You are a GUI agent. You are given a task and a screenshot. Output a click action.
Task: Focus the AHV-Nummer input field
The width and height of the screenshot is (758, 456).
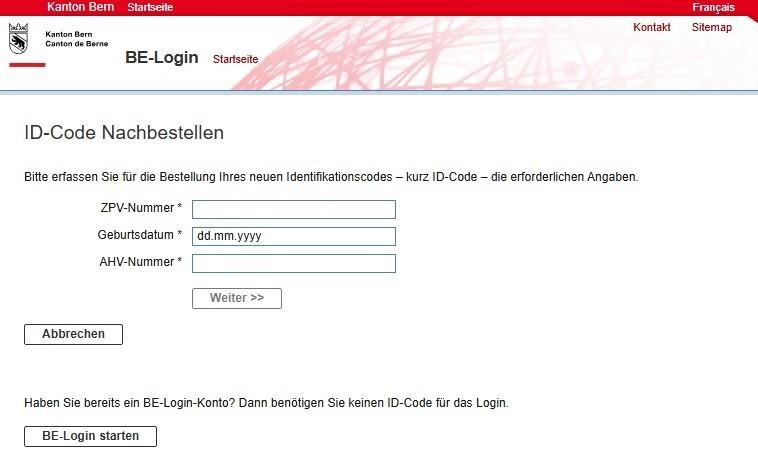294,264
